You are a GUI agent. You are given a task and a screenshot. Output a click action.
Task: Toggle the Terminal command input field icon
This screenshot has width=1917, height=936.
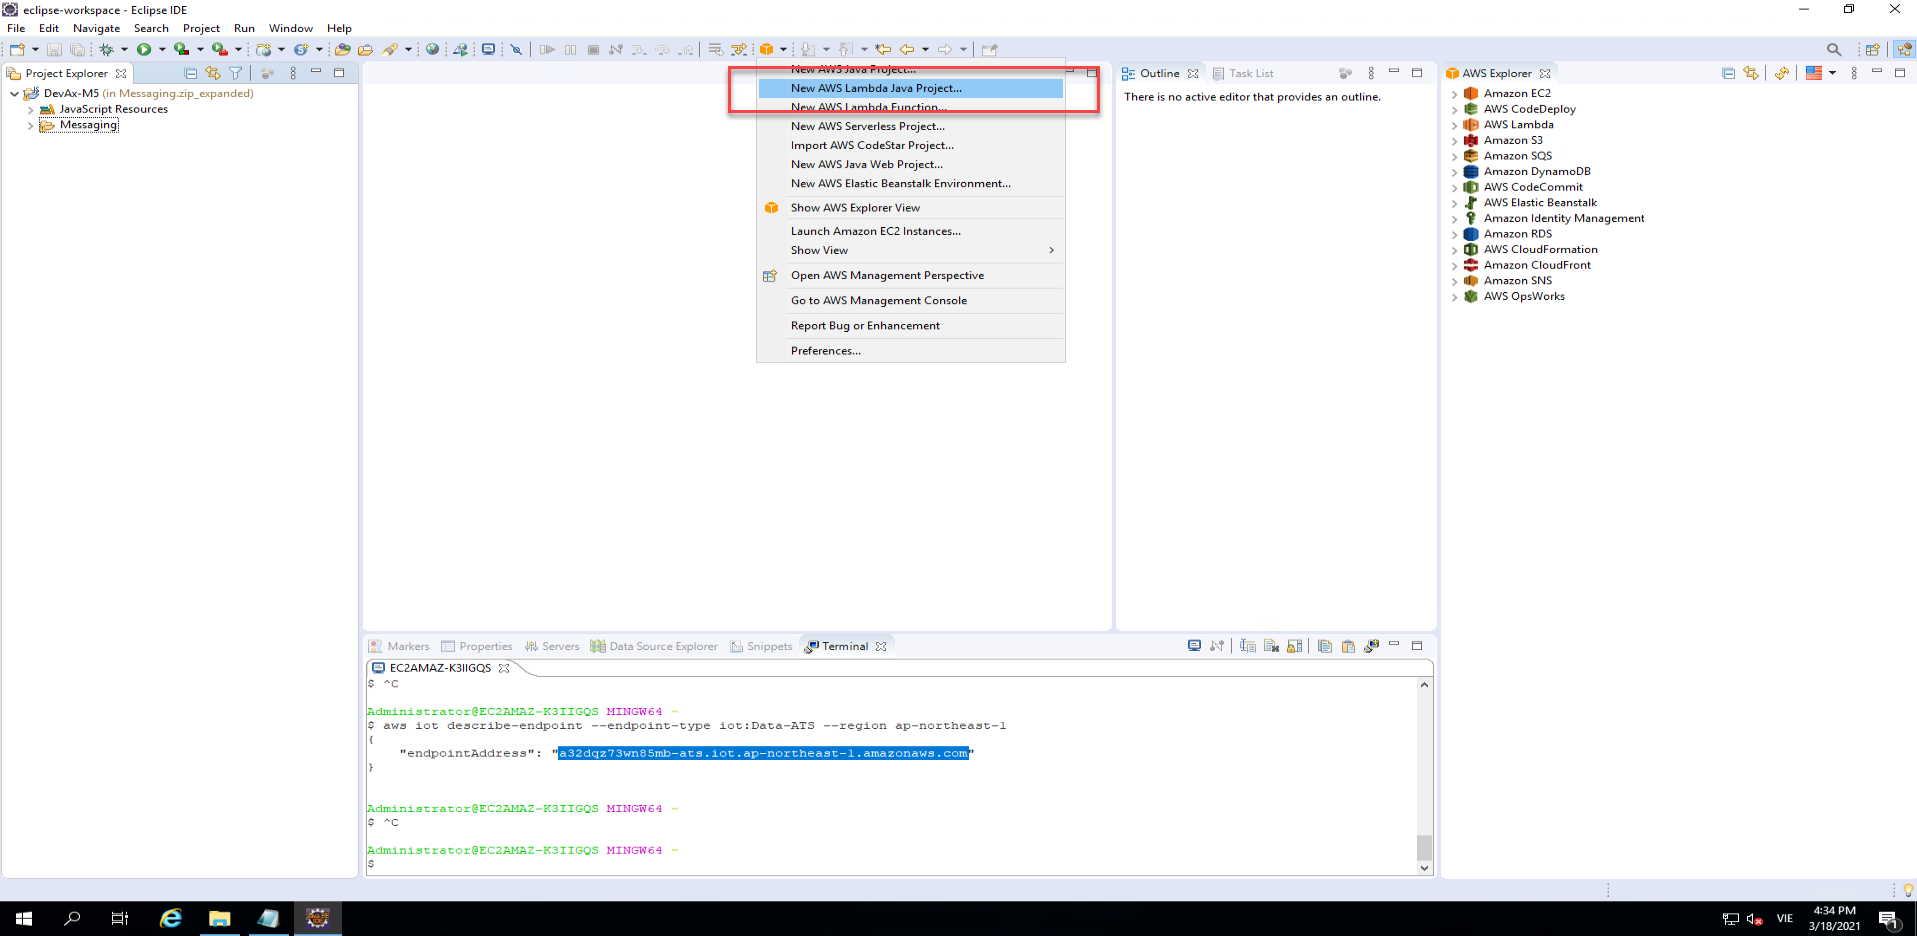[1248, 646]
